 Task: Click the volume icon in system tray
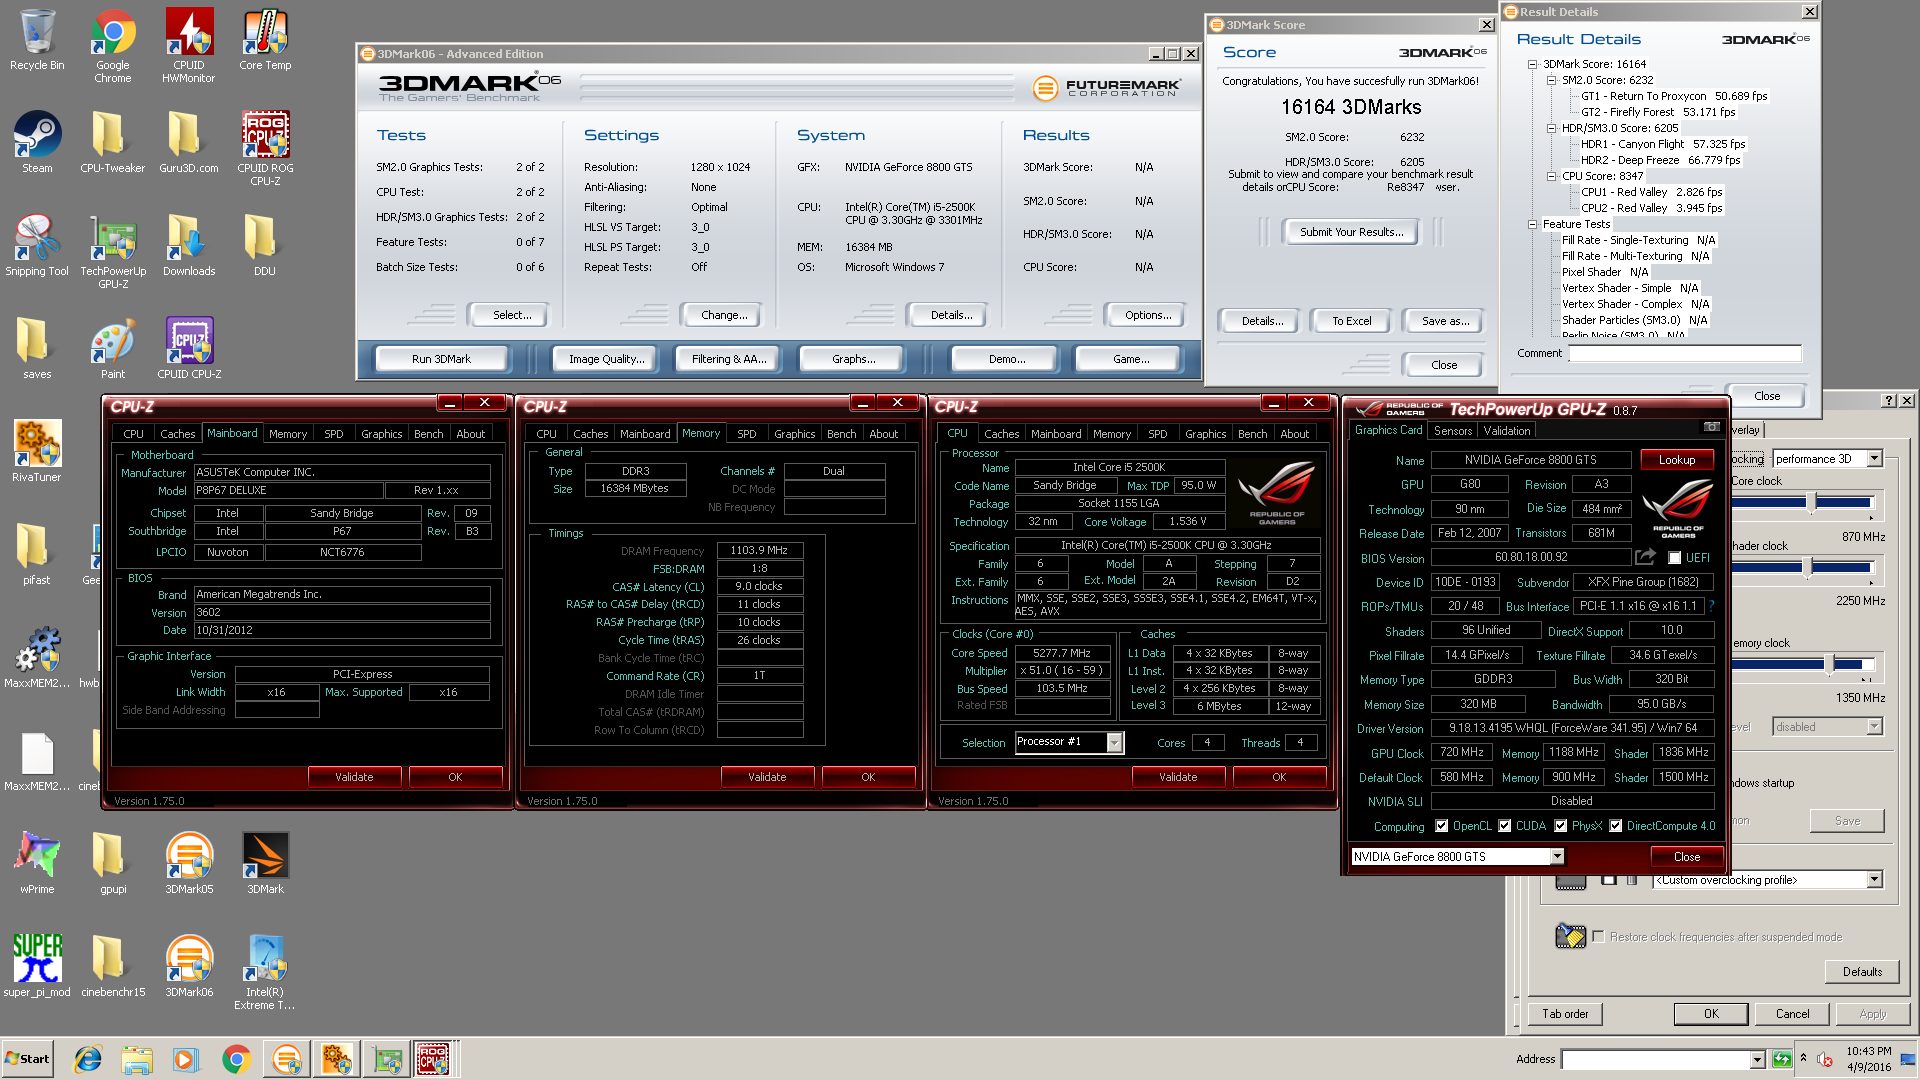point(1825,1059)
